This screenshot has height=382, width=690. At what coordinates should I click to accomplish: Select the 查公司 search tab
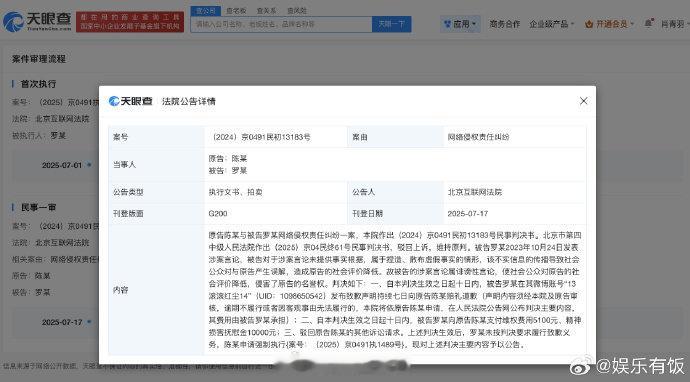(x=206, y=11)
